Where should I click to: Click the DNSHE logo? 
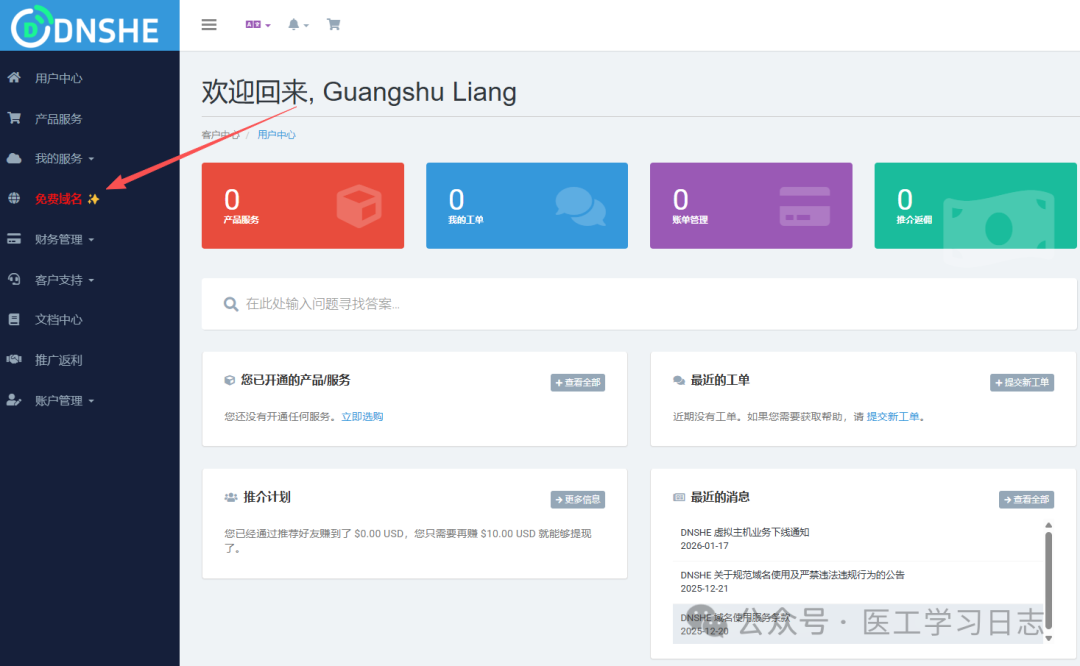(87, 27)
